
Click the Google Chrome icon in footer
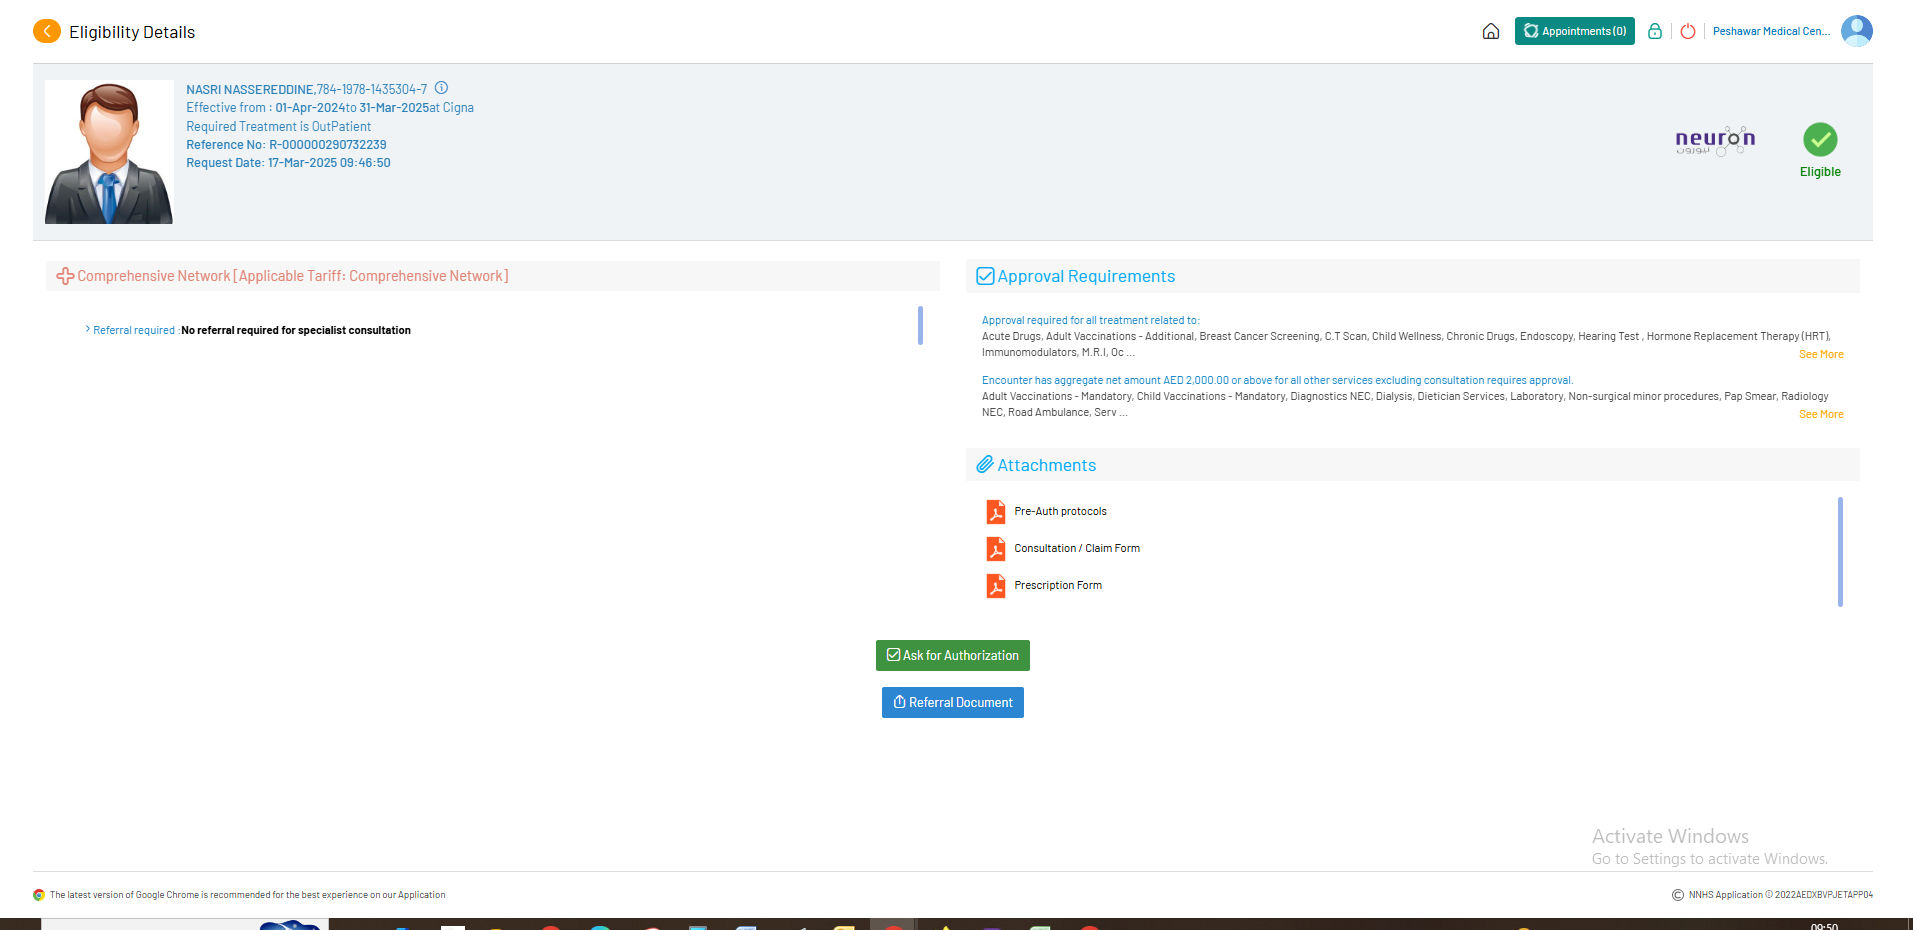point(39,895)
